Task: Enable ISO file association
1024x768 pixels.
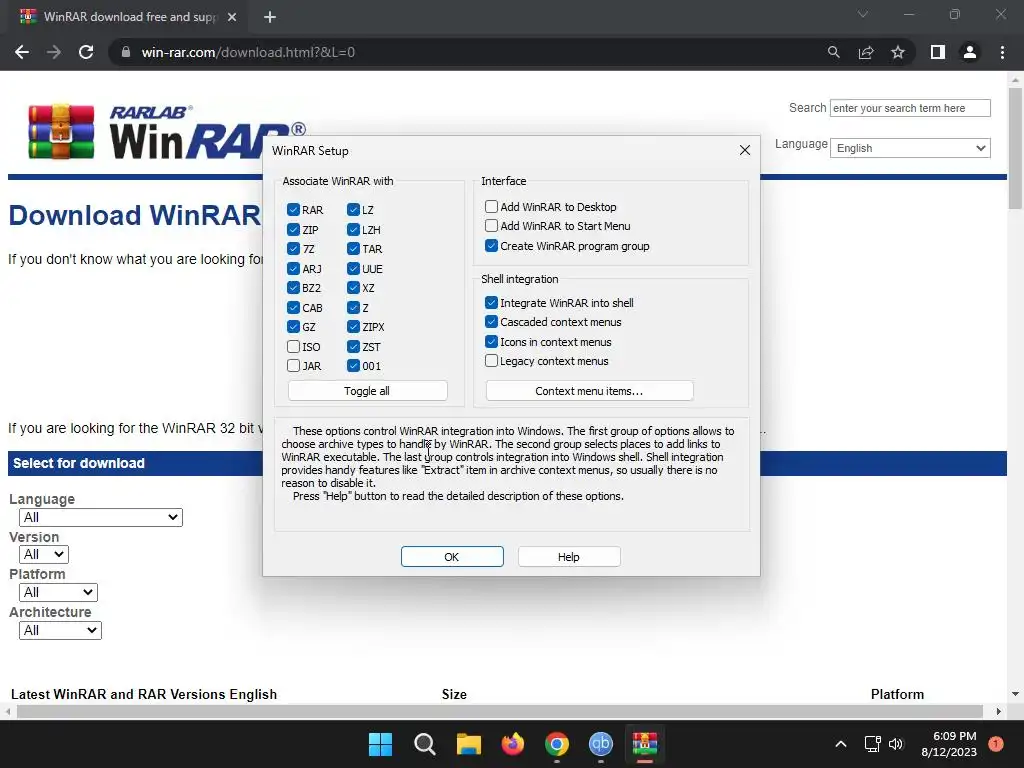Action: coord(293,346)
